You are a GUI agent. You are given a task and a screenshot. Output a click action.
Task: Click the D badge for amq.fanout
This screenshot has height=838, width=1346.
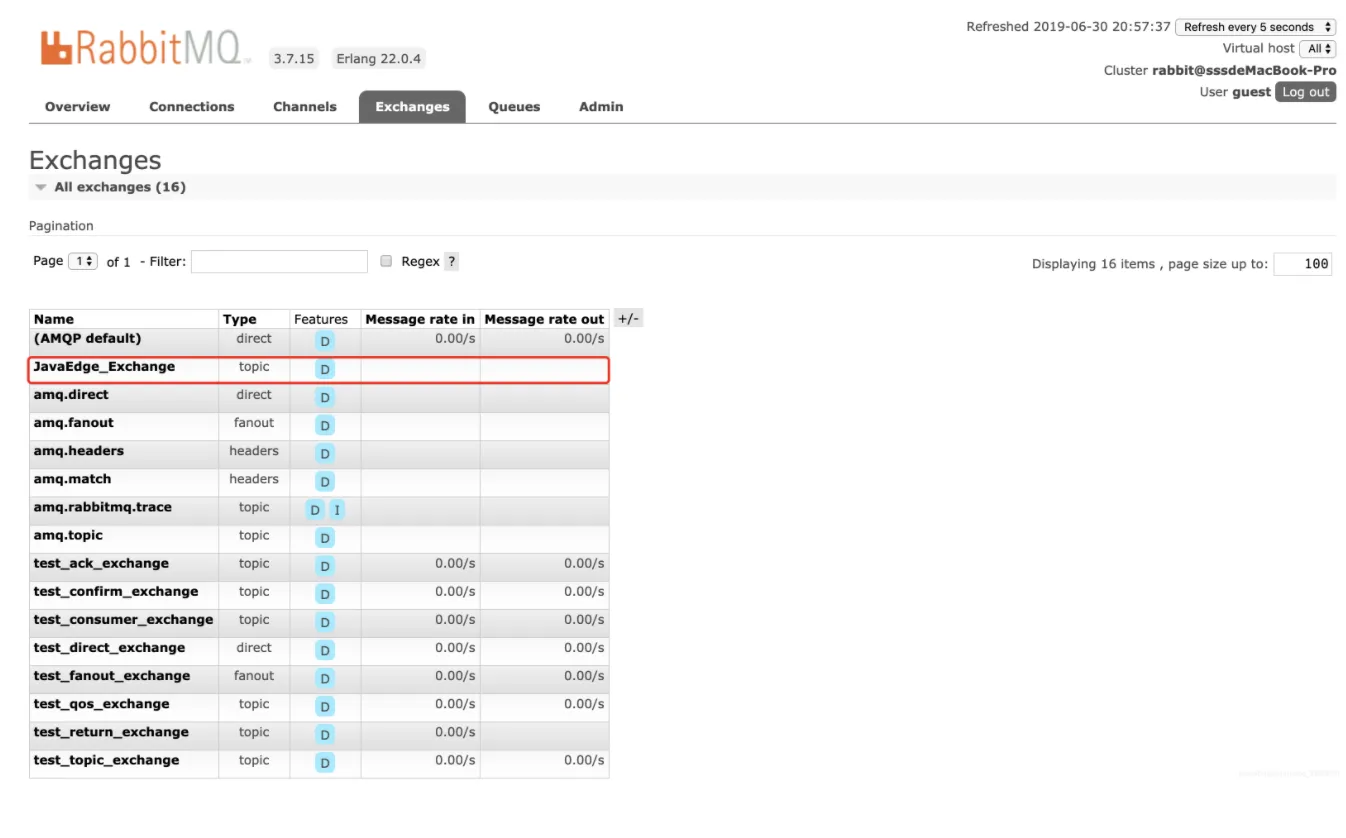point(324,425)
